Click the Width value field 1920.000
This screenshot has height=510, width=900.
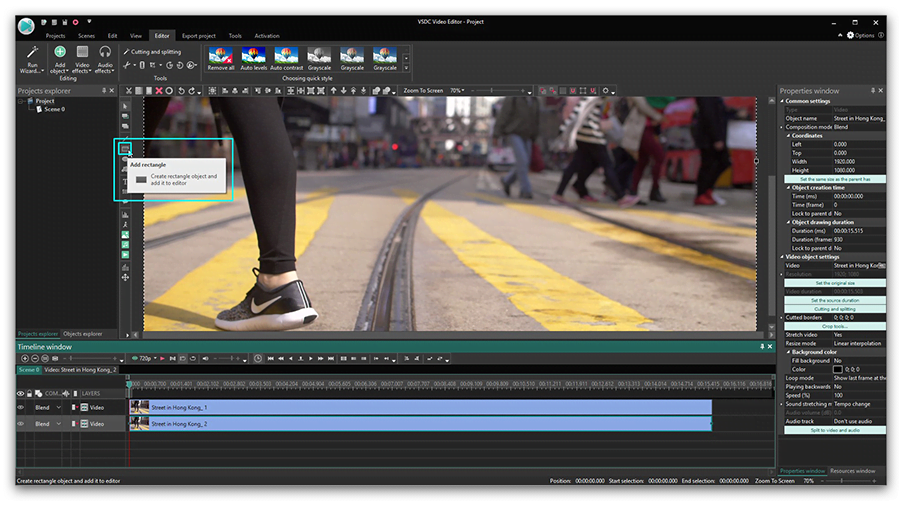coord(858,162)
